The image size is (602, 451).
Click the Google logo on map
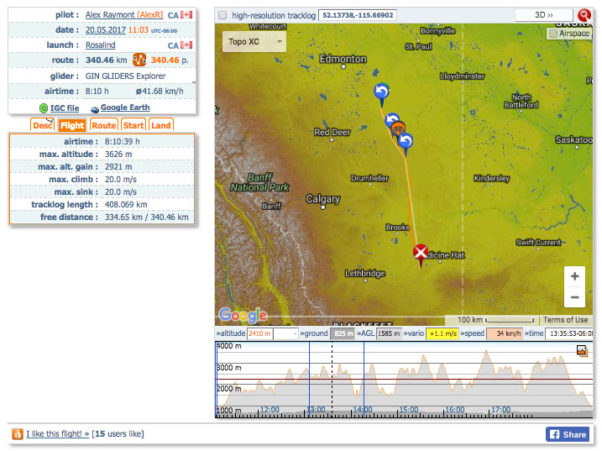243,315
